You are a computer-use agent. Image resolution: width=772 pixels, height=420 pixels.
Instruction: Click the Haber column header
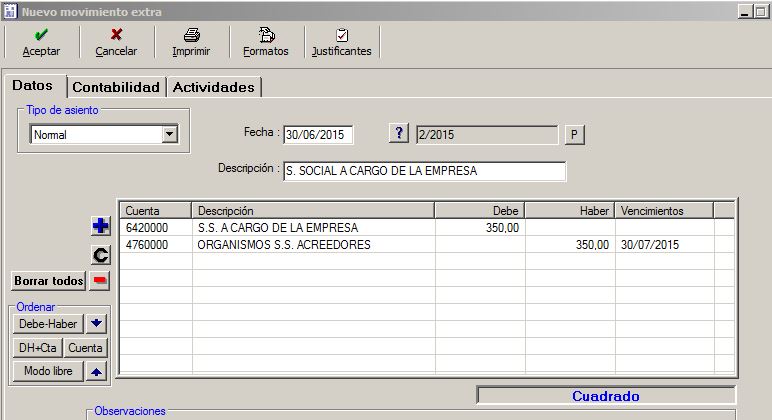click(x=570, y=211)
